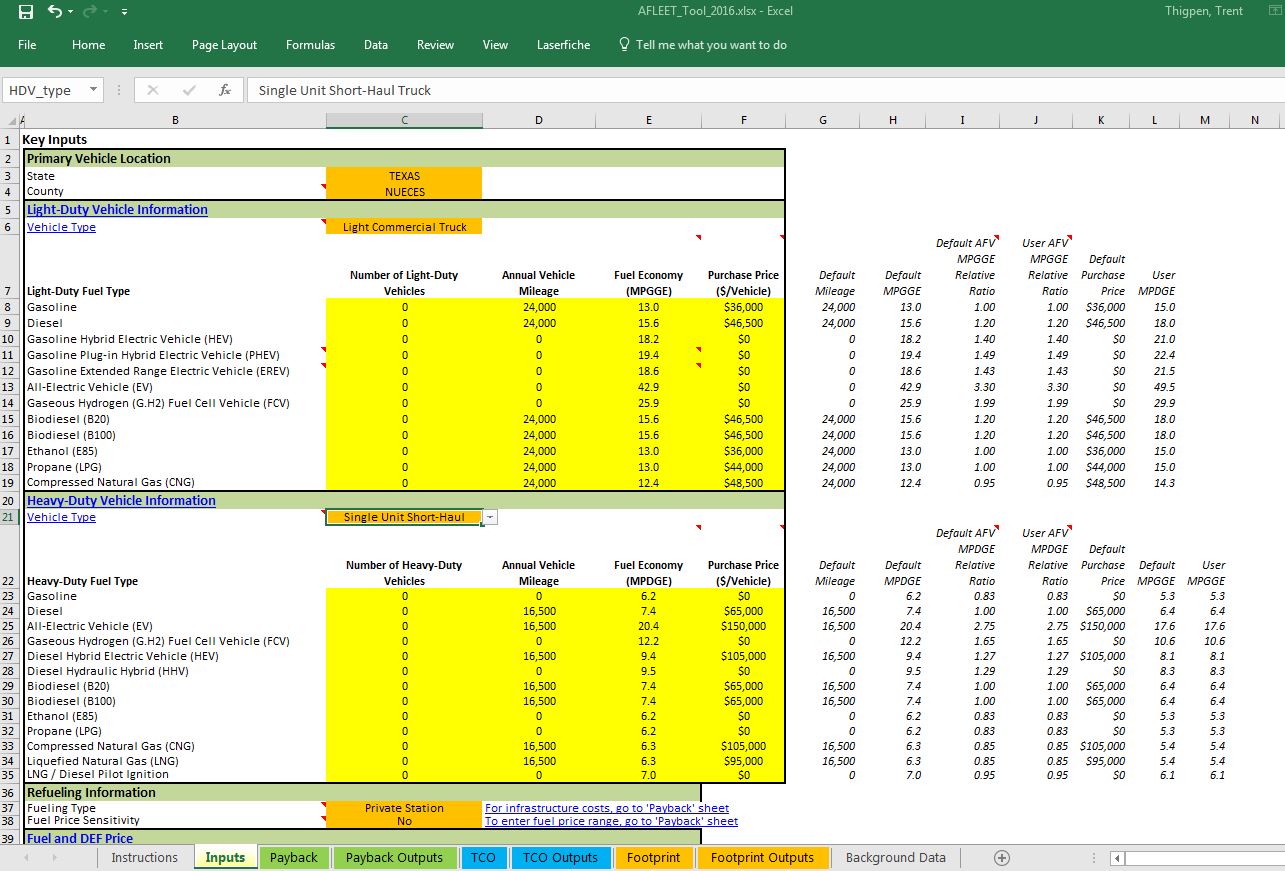The height and width of the screenshot is (871, 1285).
Task: Switch to the Home ribbon tab
Action: [x=88, y=45]
